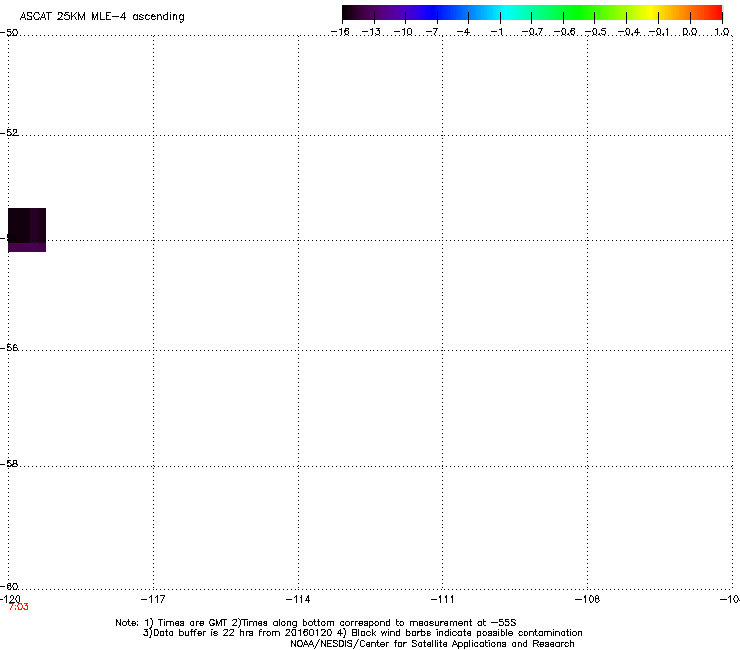Viewport: 740px width, 650px height.
Task: Click the '0.0' color scale label
Action: 690,32
